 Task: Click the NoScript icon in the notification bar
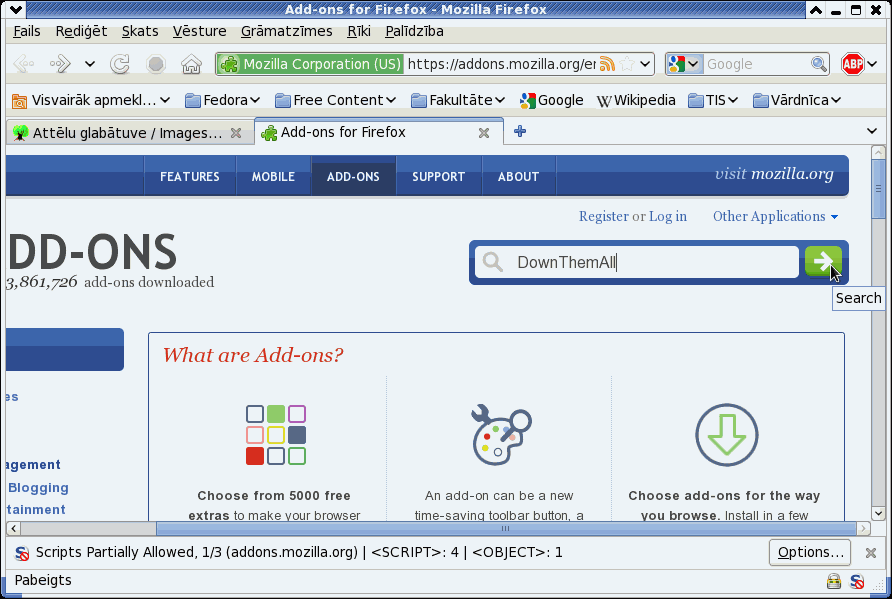click(22, 553)
